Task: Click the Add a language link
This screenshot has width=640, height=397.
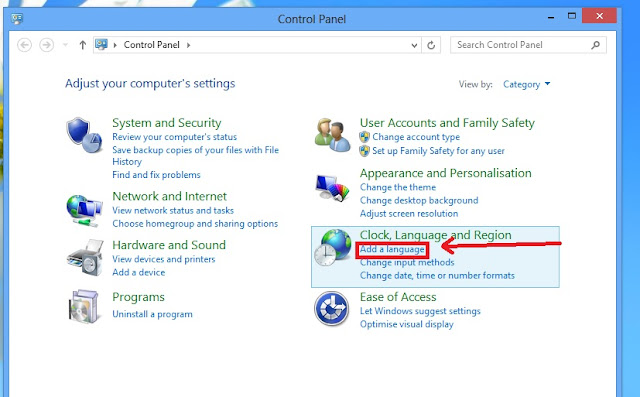Action: coord(392,249)
